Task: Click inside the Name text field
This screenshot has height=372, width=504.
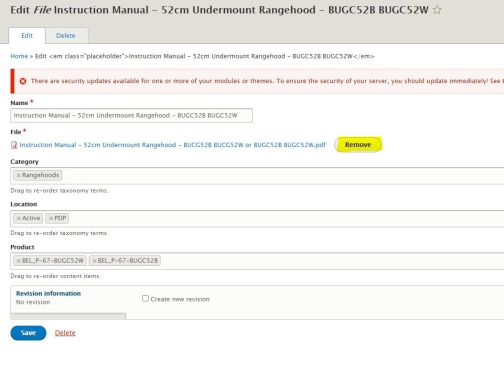Action: click(131, 116)
